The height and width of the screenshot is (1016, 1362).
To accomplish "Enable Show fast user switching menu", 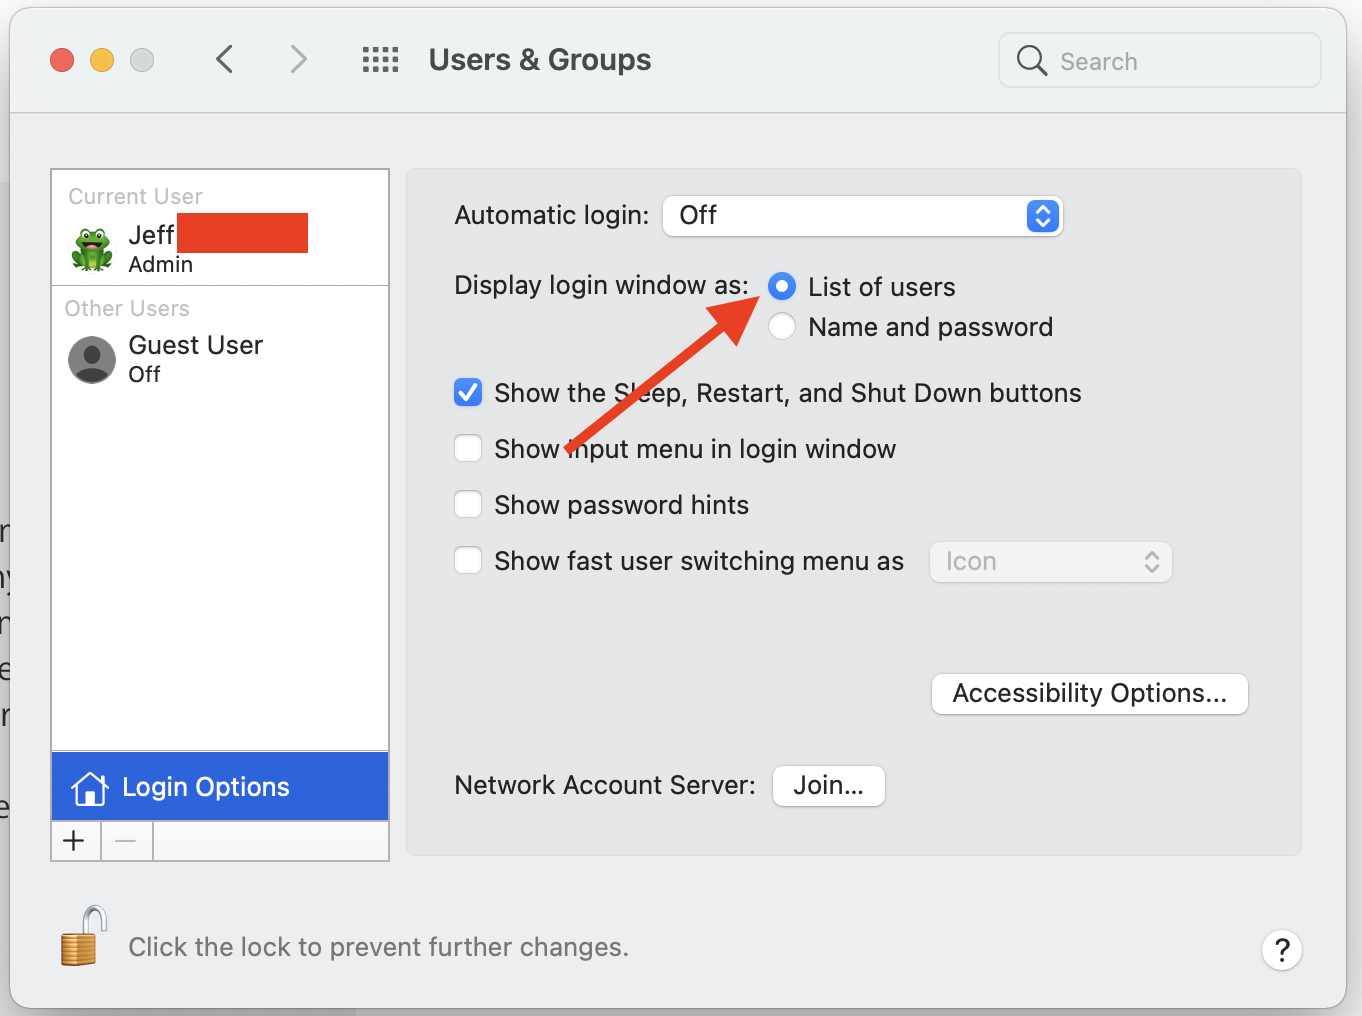I will point(468,561).
